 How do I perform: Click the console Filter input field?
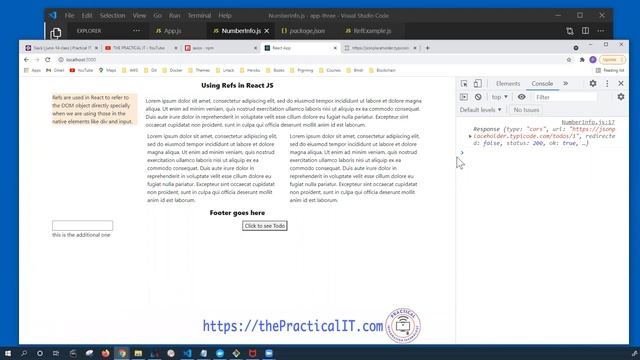pyautogui.click(x=565, y=97)
